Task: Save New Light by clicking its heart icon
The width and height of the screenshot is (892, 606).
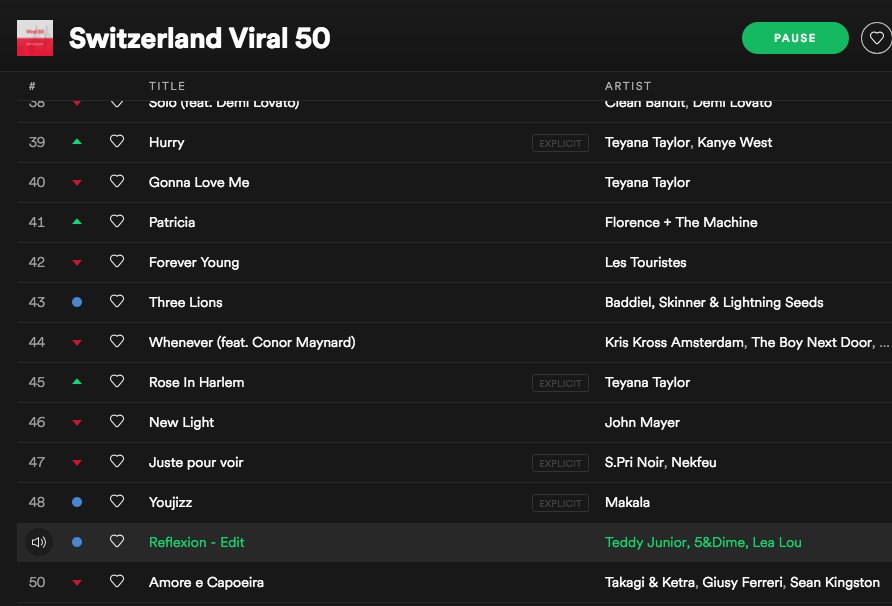Action: 117,422
